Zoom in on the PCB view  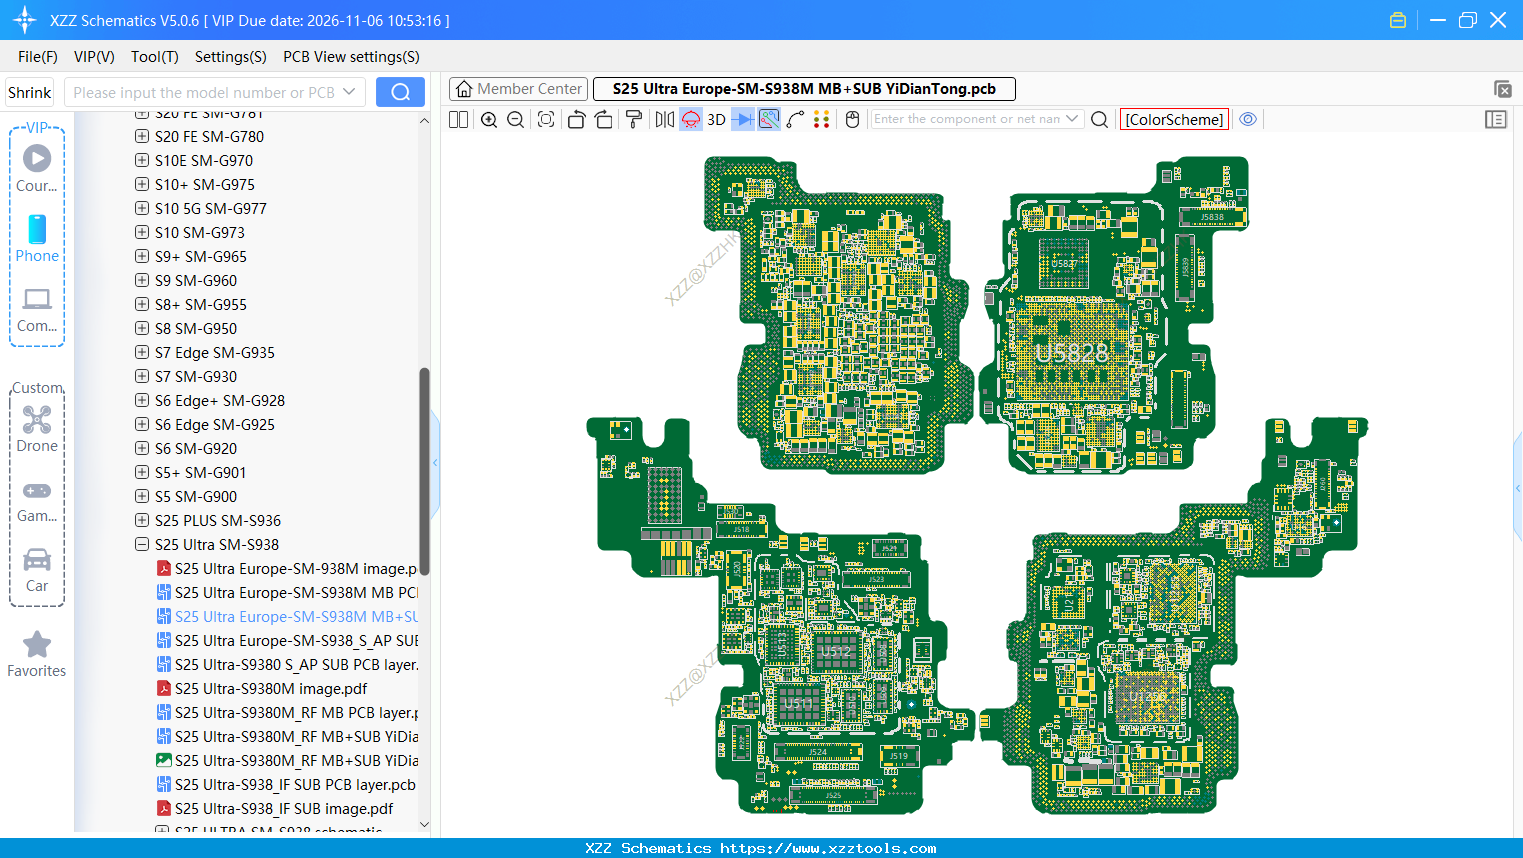click(489, 119)
